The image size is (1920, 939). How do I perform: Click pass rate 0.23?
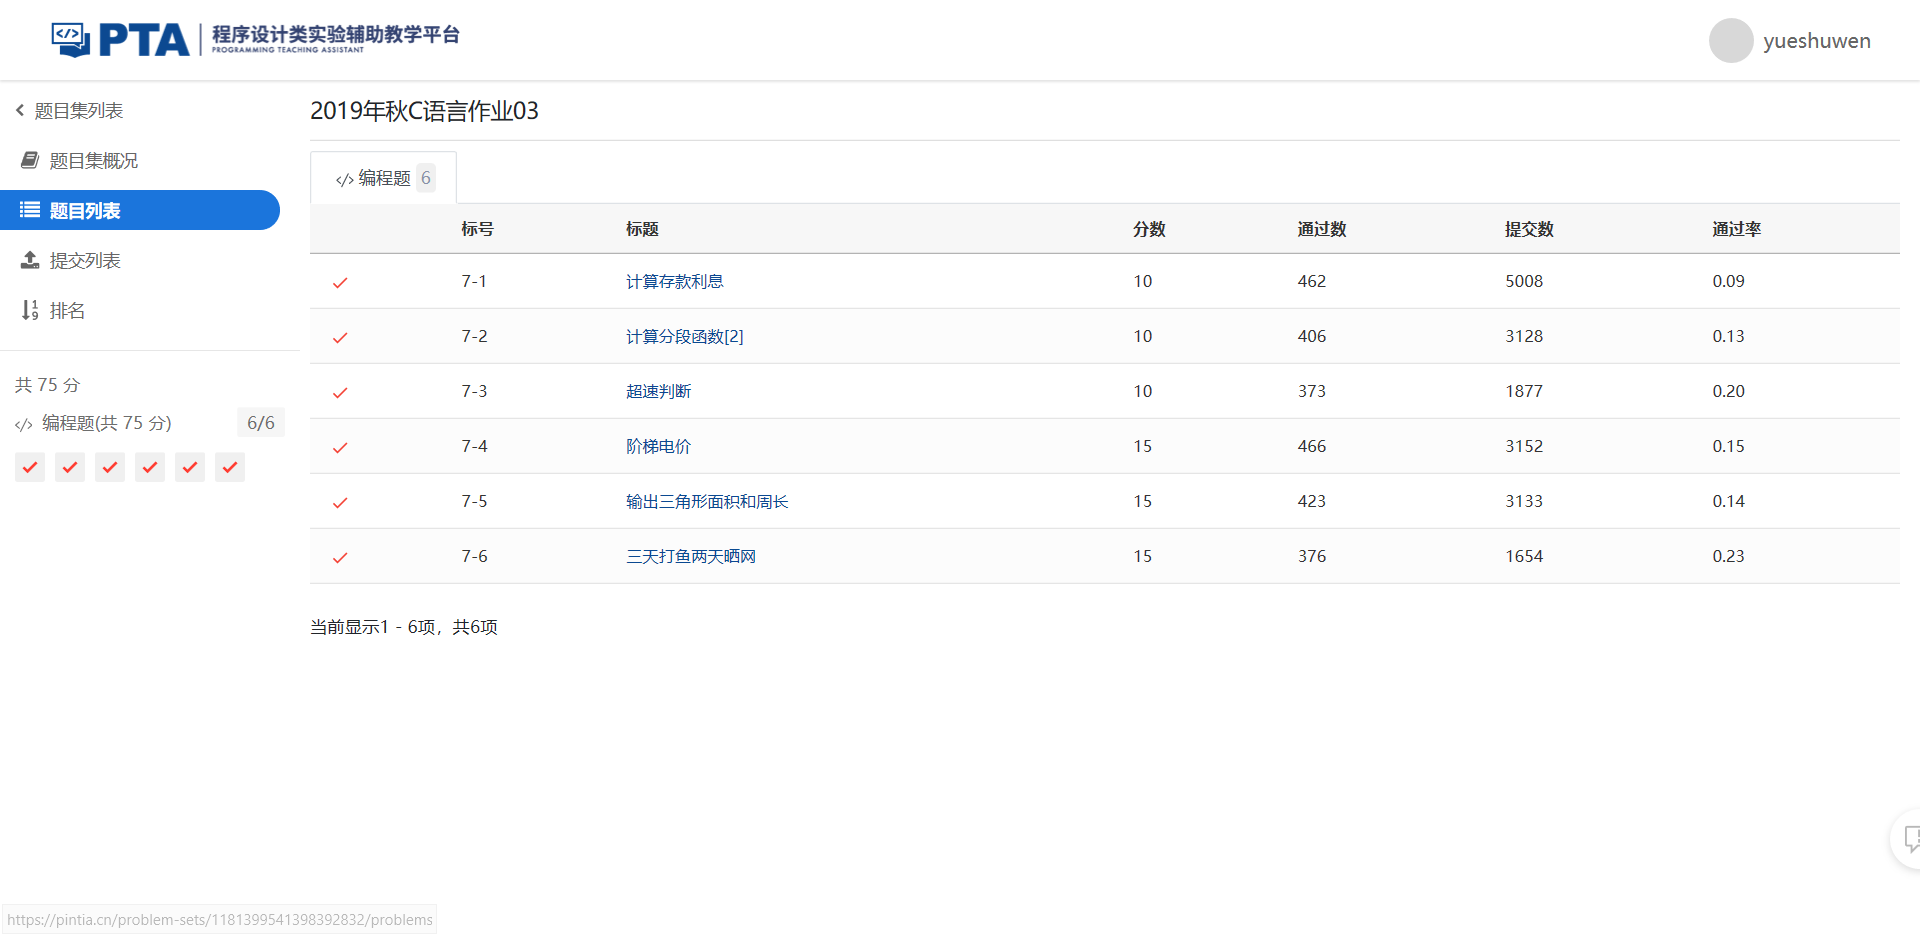[x=1728, y=556]
